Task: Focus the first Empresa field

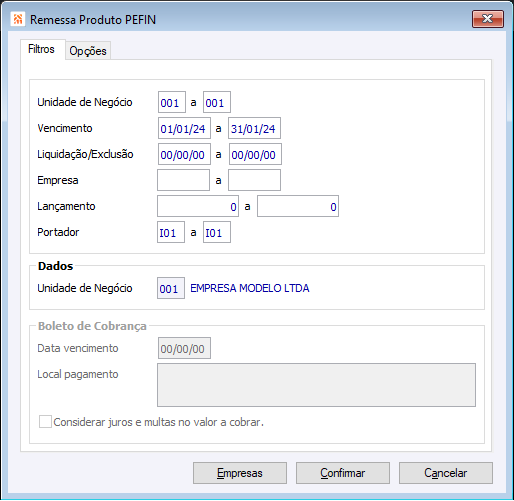Action: (183, 180)
